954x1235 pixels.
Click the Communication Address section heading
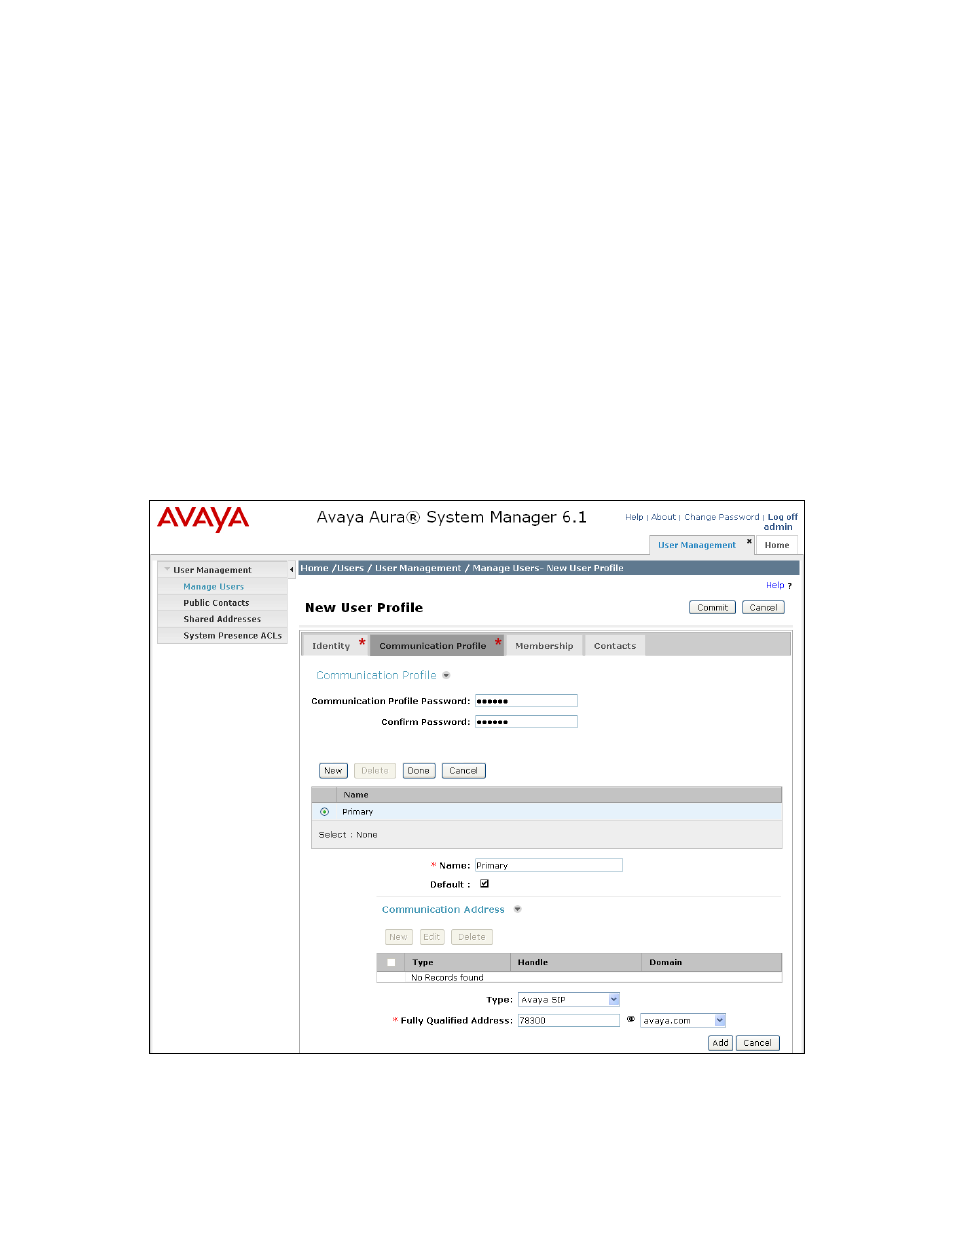[443, 910]
